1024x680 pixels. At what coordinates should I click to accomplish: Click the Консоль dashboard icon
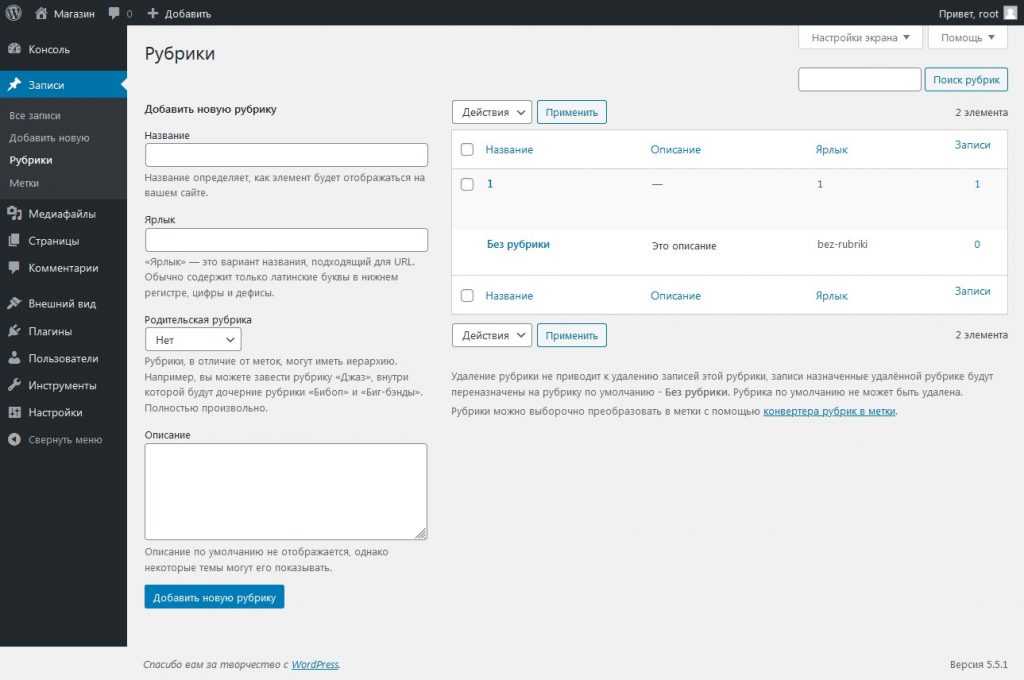tap(14, 49)
